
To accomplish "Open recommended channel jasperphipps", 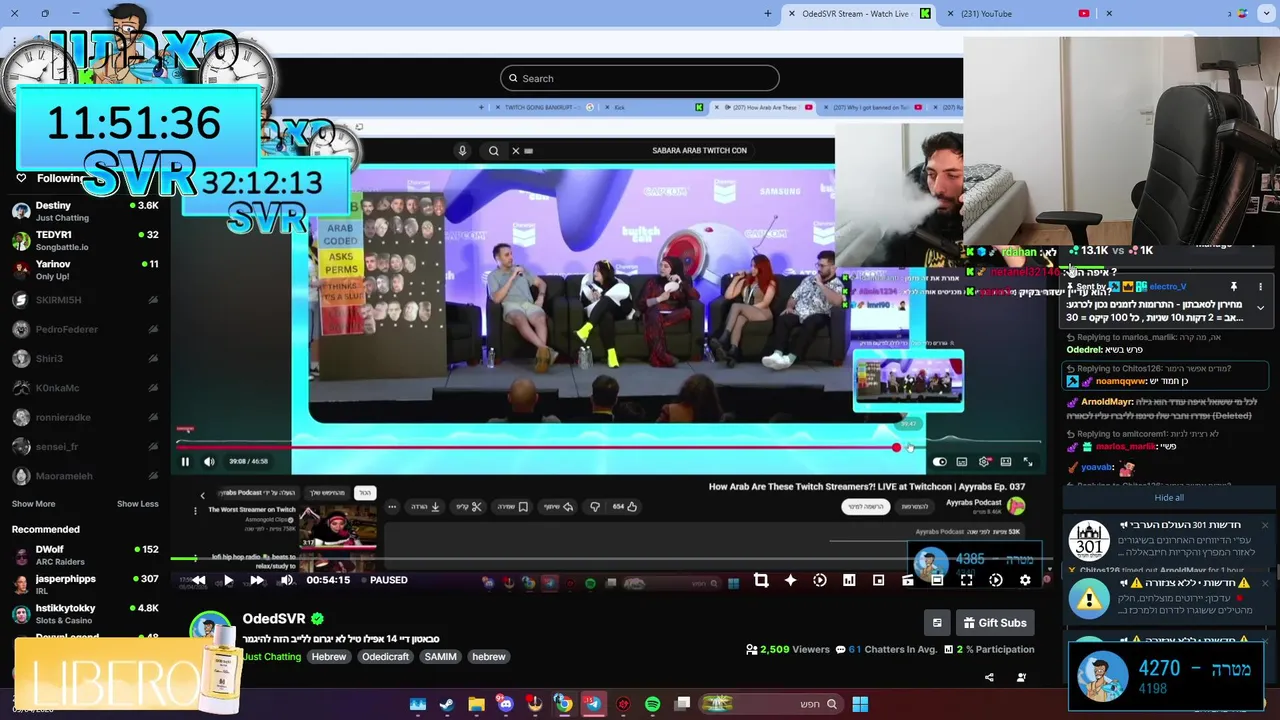I will (x=85, y=584).
